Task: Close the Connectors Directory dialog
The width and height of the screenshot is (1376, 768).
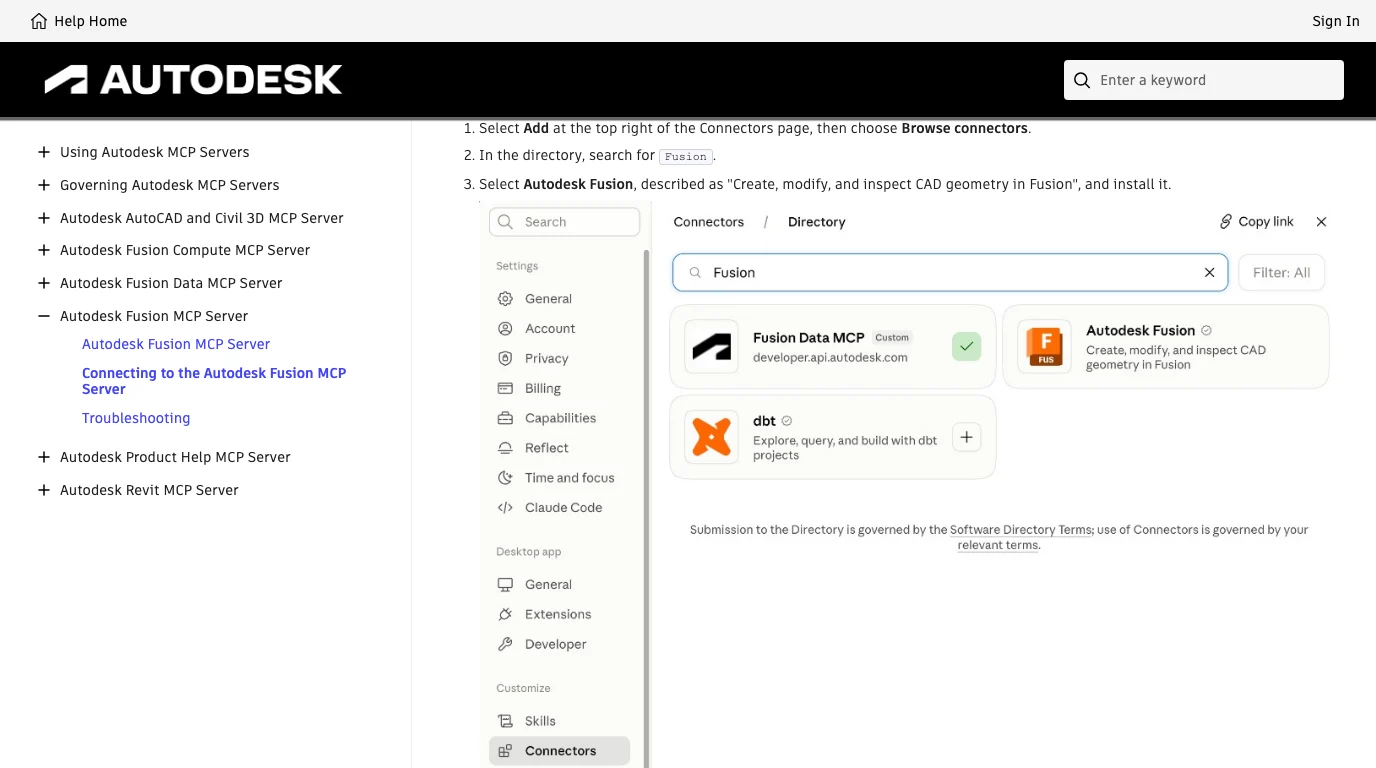Action: 1321,222
